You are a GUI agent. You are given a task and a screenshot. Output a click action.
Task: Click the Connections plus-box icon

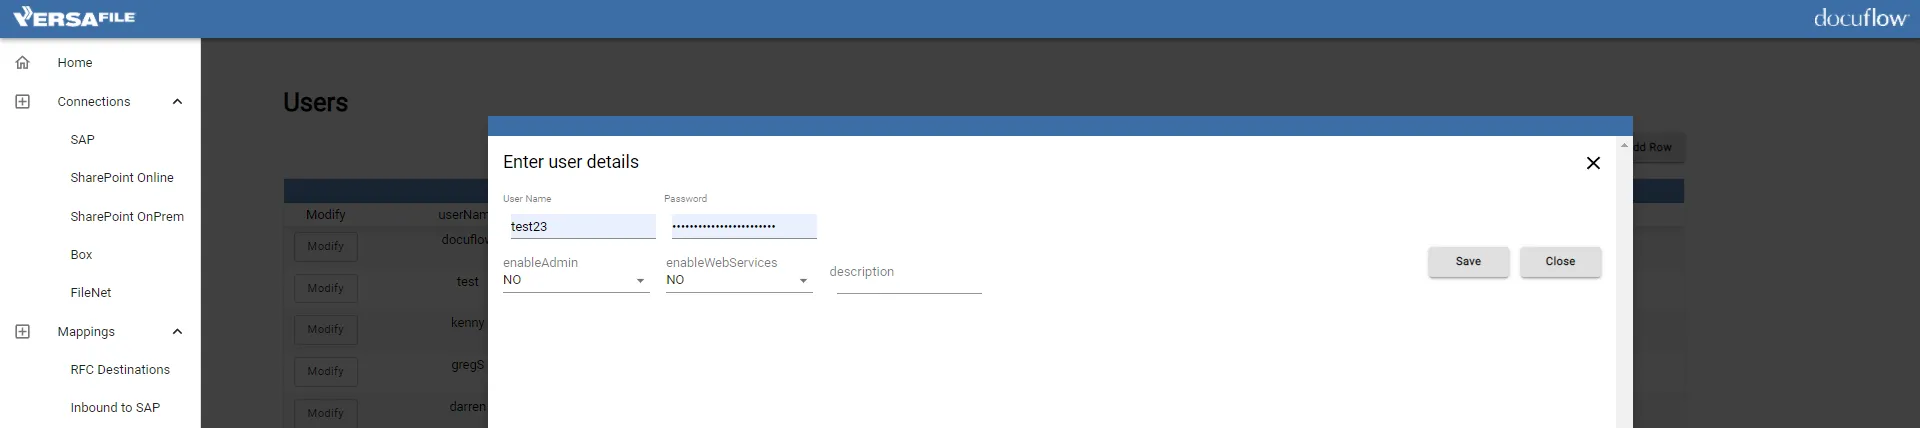coord(22,101)
